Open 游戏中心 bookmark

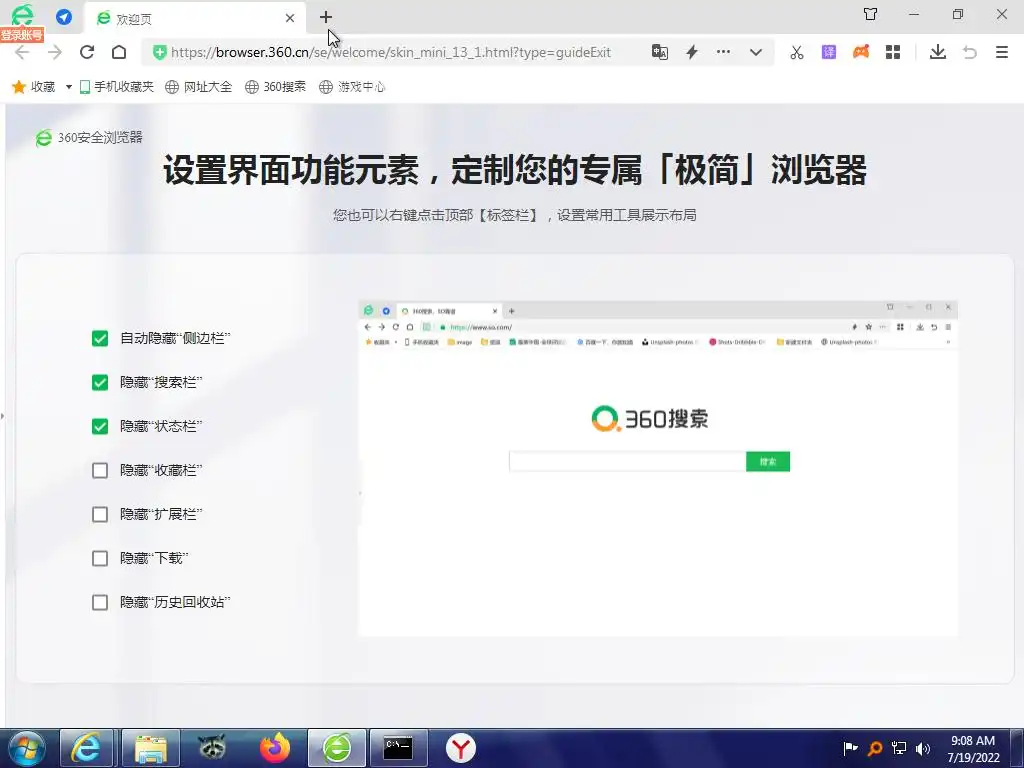[x=352, y=87]
